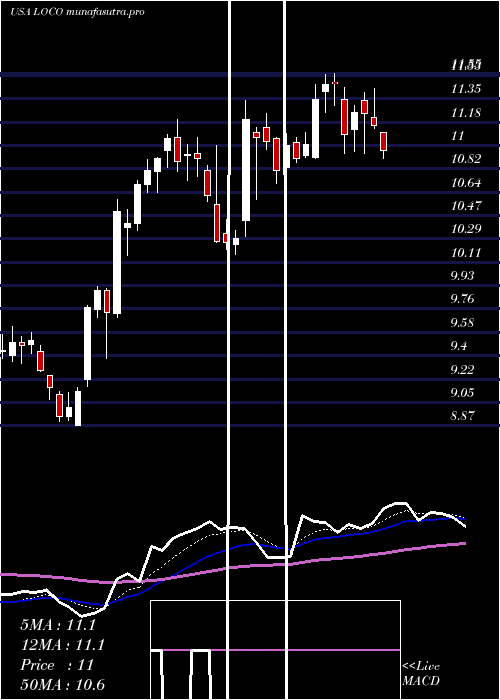Click the 9.93 price axis label
Screen dimensions: 500x700
(462, 275)
